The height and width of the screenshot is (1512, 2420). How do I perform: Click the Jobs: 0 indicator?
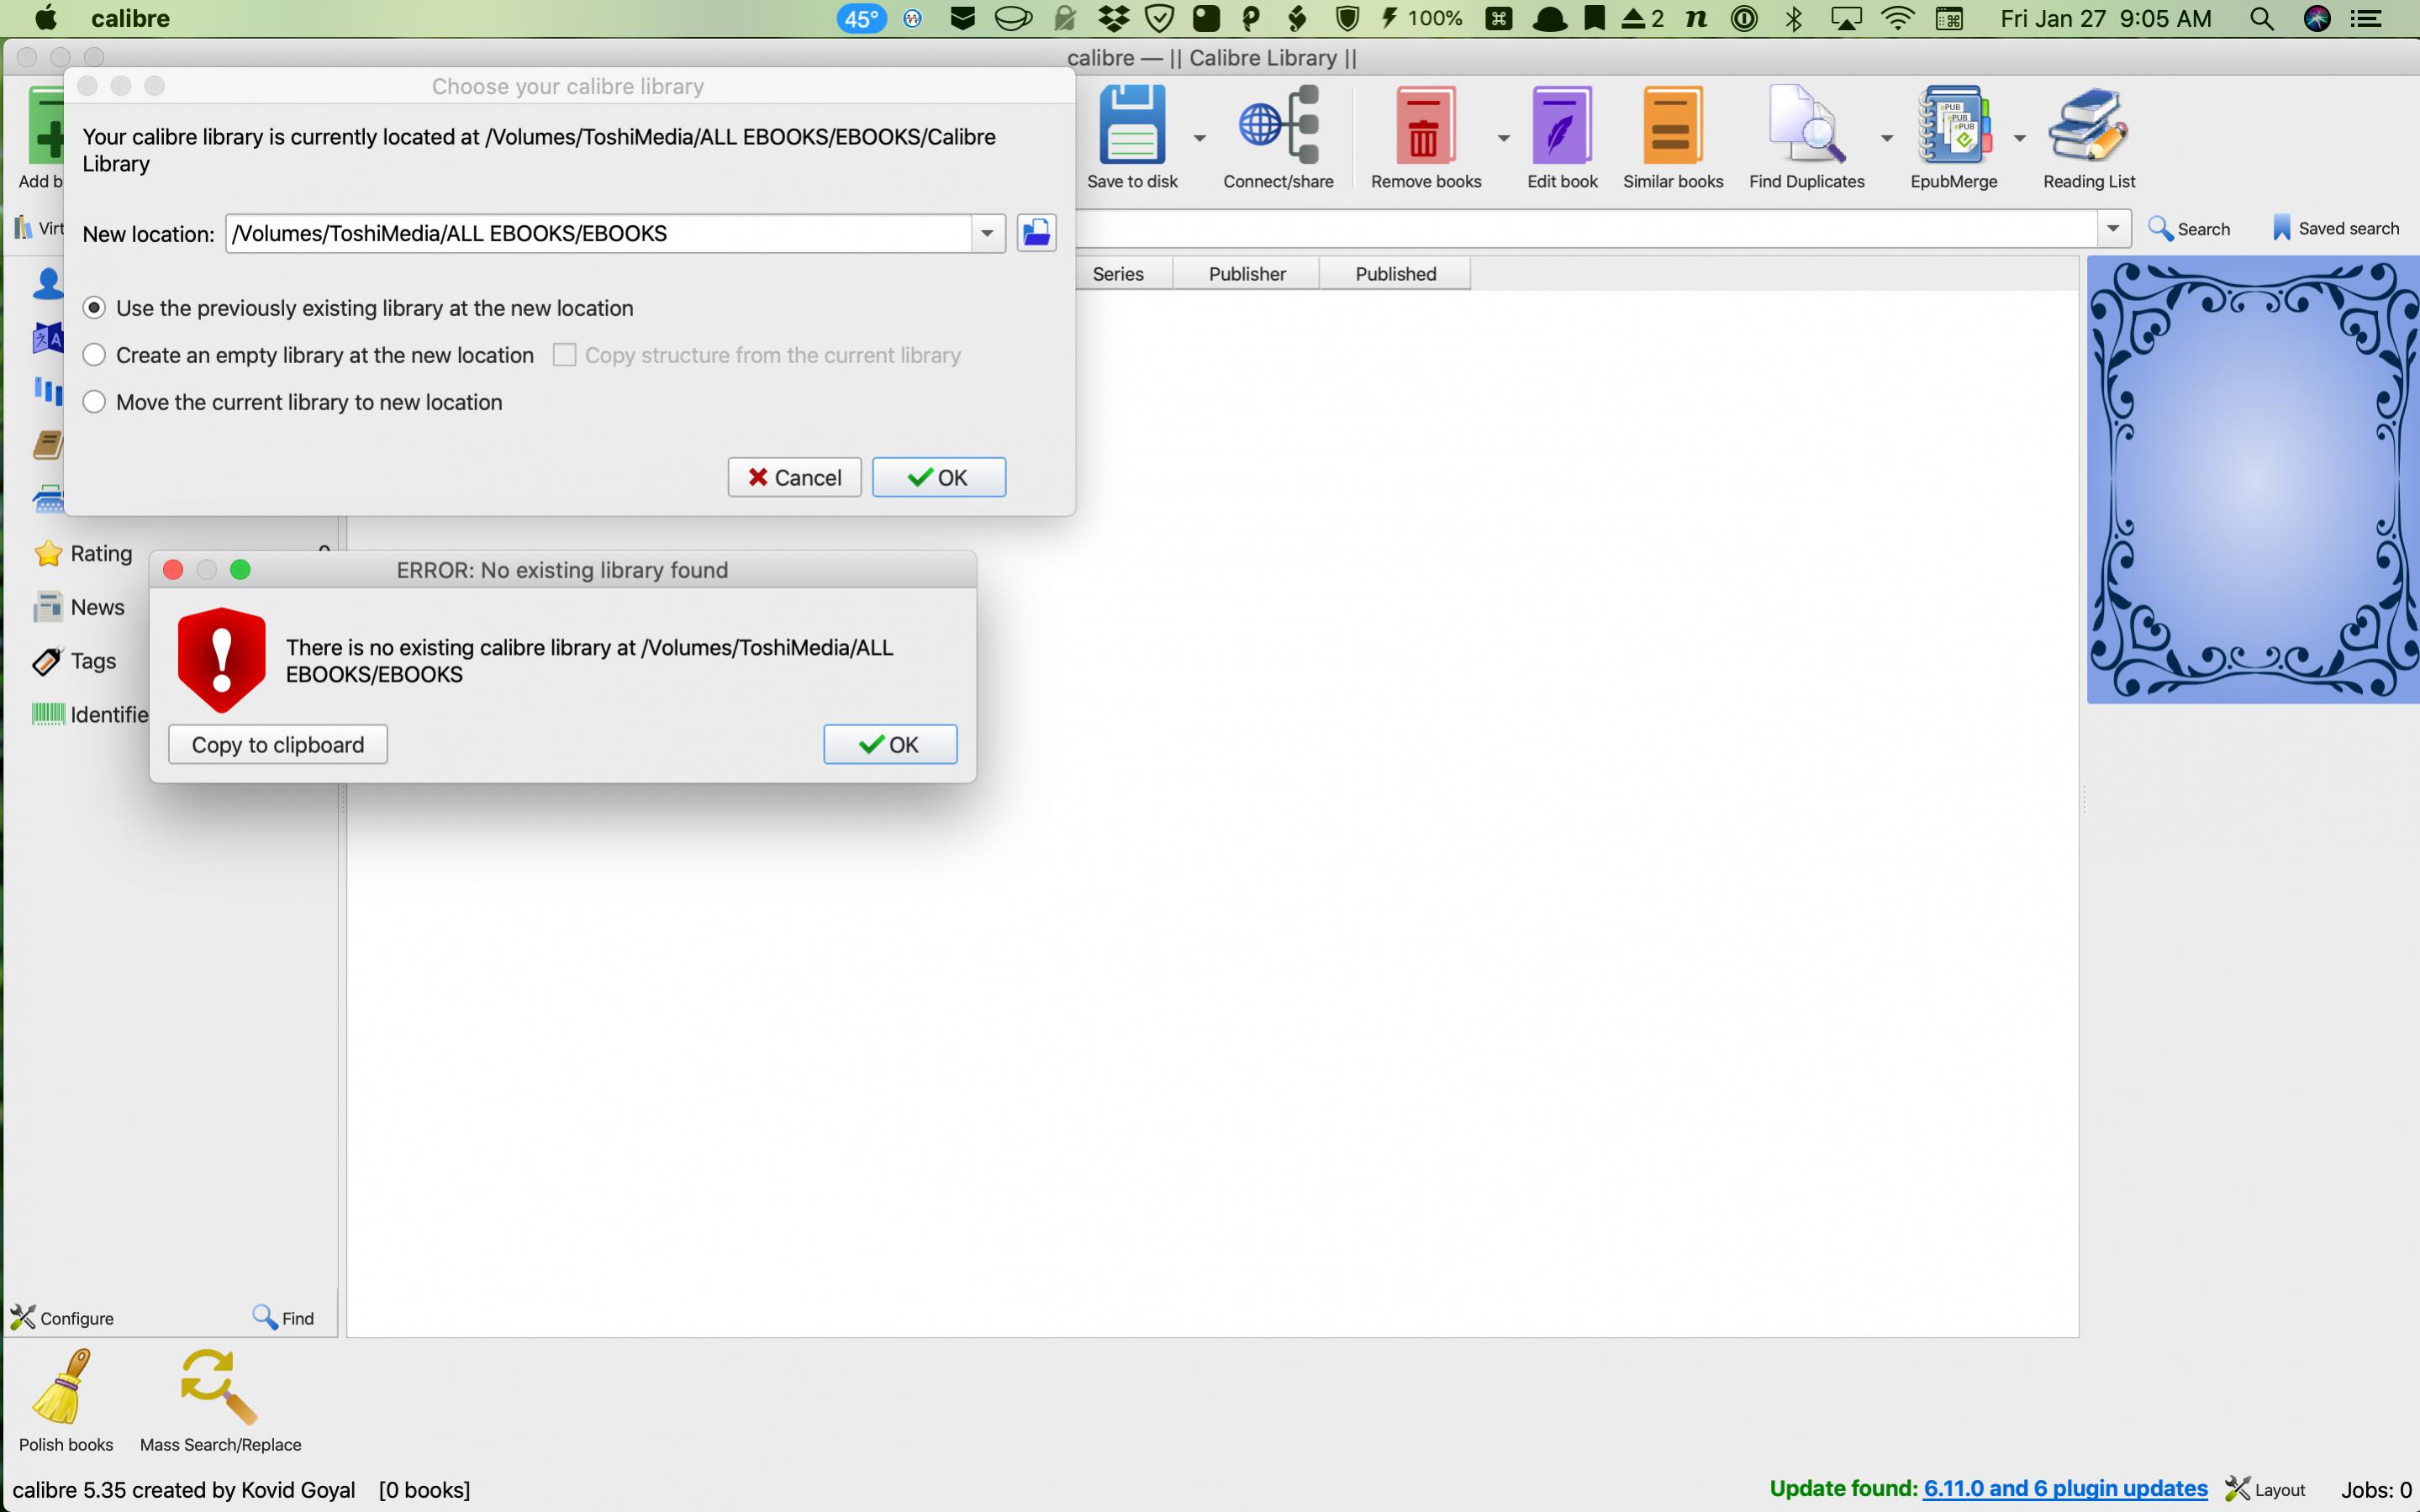click(x=2376, y=1489)
